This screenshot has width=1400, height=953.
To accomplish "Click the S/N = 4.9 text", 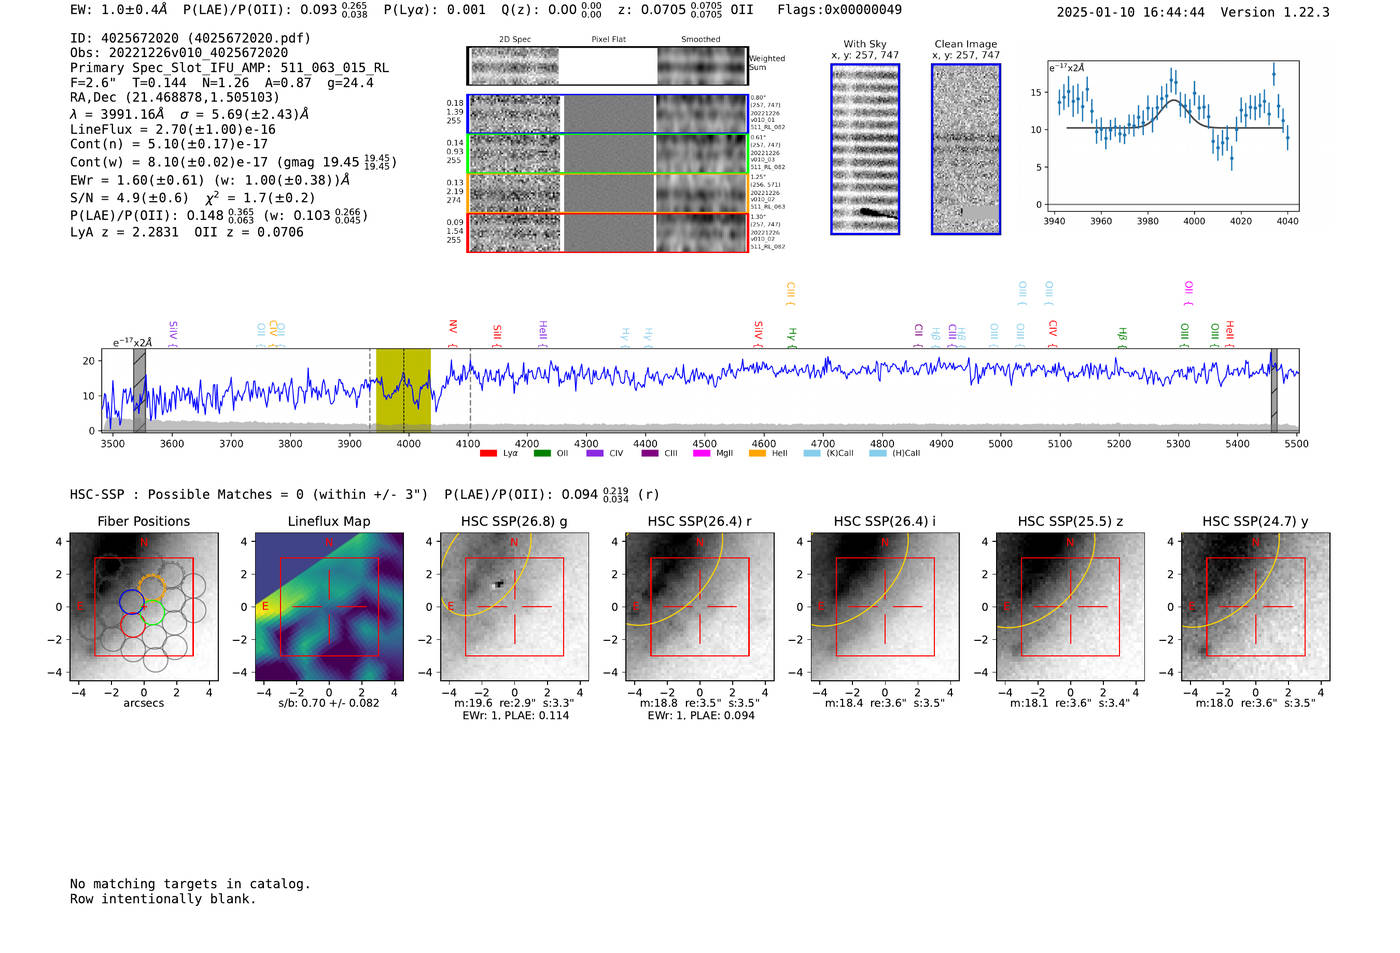I will click(129, 198).
